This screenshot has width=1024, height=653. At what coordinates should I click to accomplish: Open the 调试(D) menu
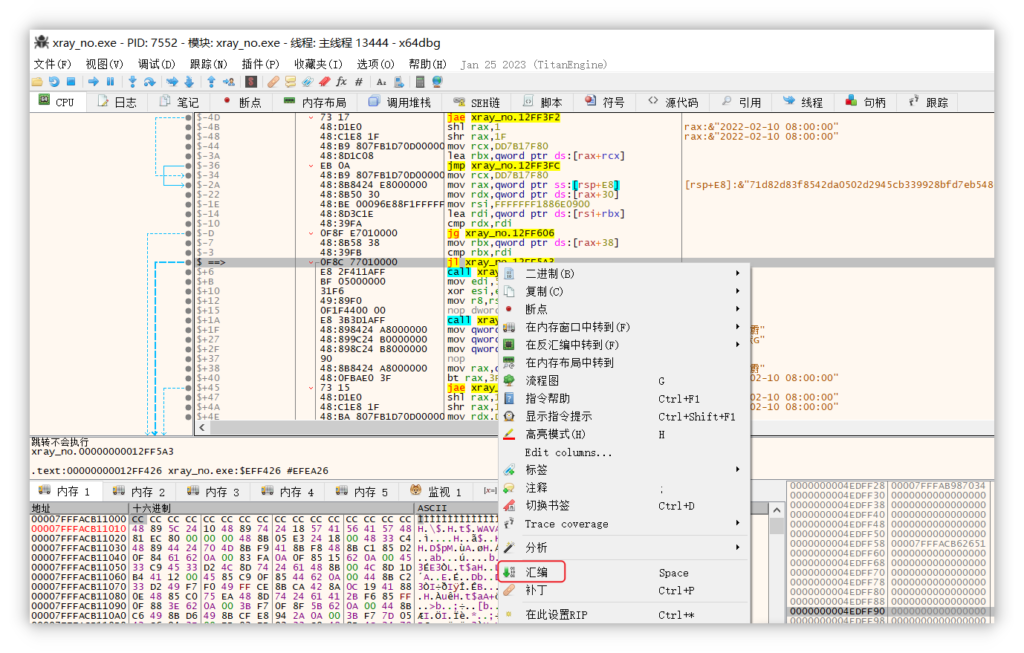(x=157, y=64)
